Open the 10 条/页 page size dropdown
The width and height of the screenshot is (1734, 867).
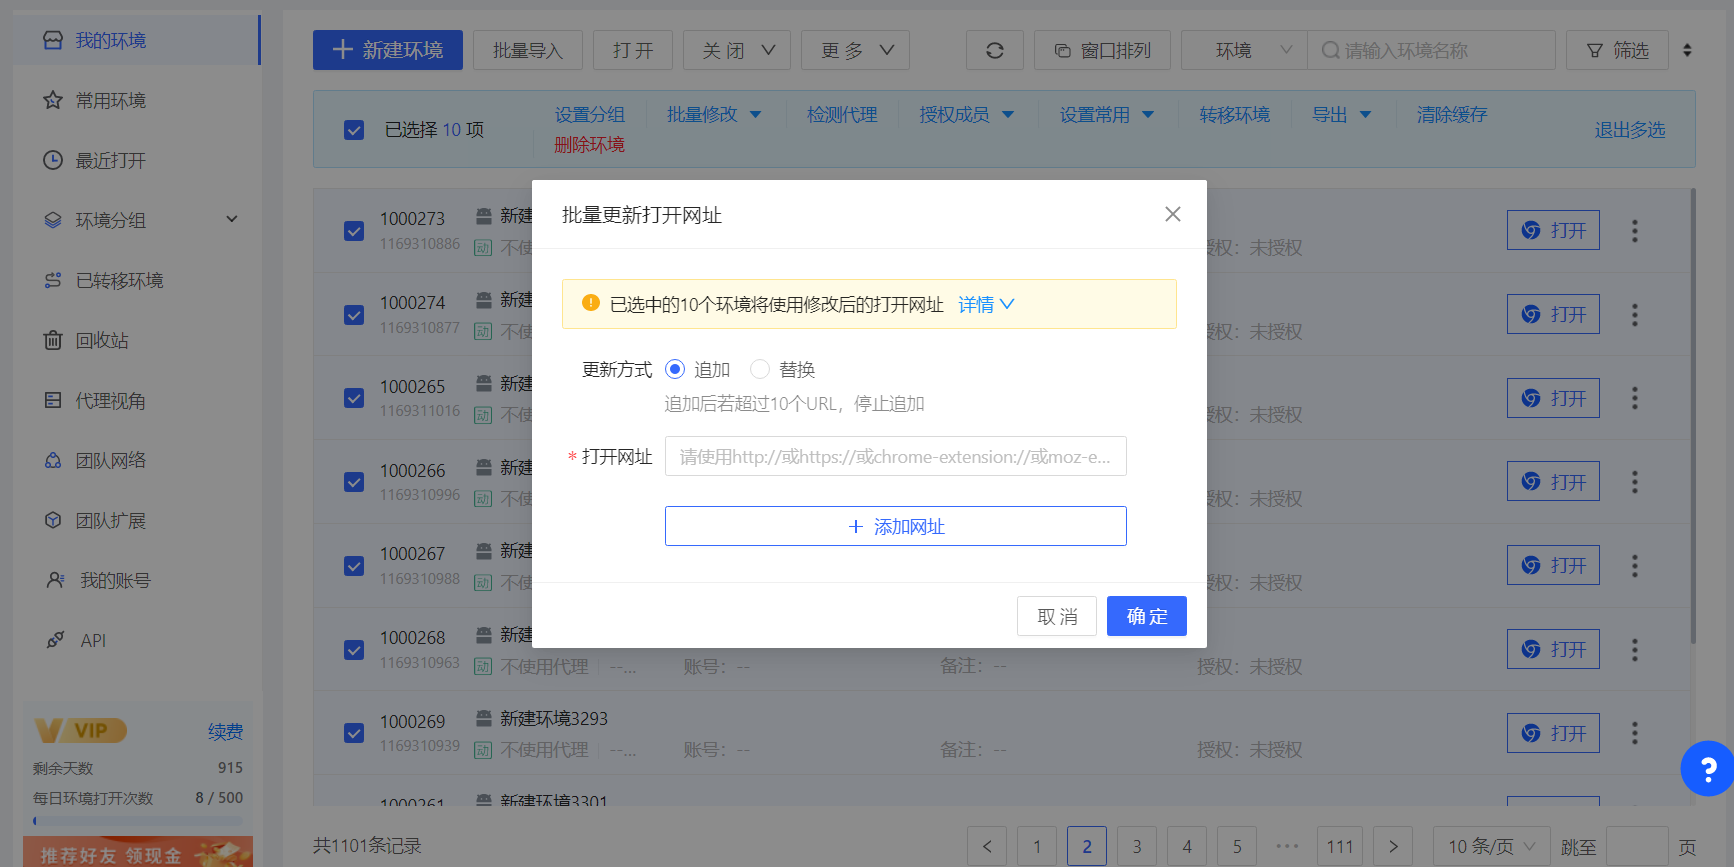(x=1490, y=847)
